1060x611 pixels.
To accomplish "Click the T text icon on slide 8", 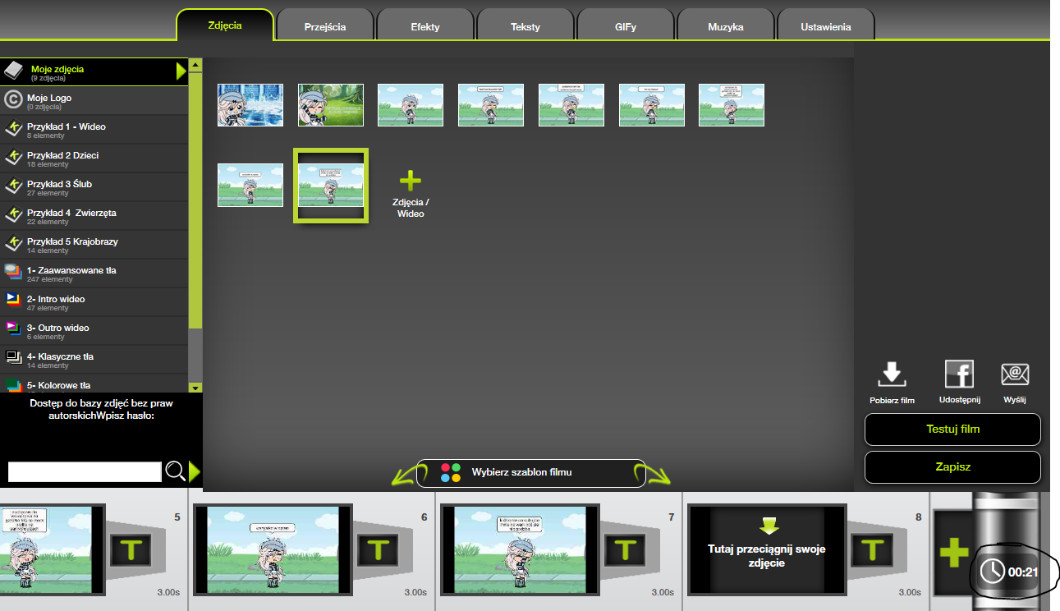I will tap(874, 549).
